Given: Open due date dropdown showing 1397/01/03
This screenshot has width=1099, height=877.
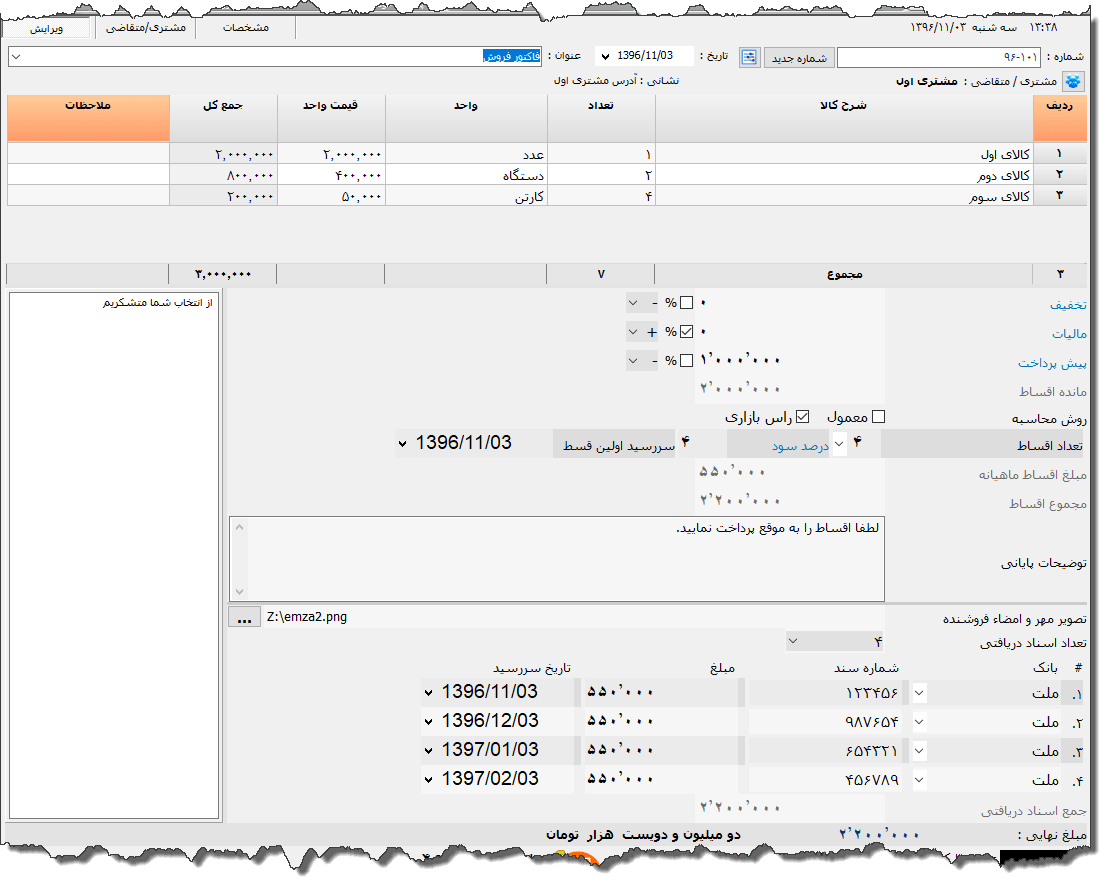Looking at the screenshot, I should [429, 750].
